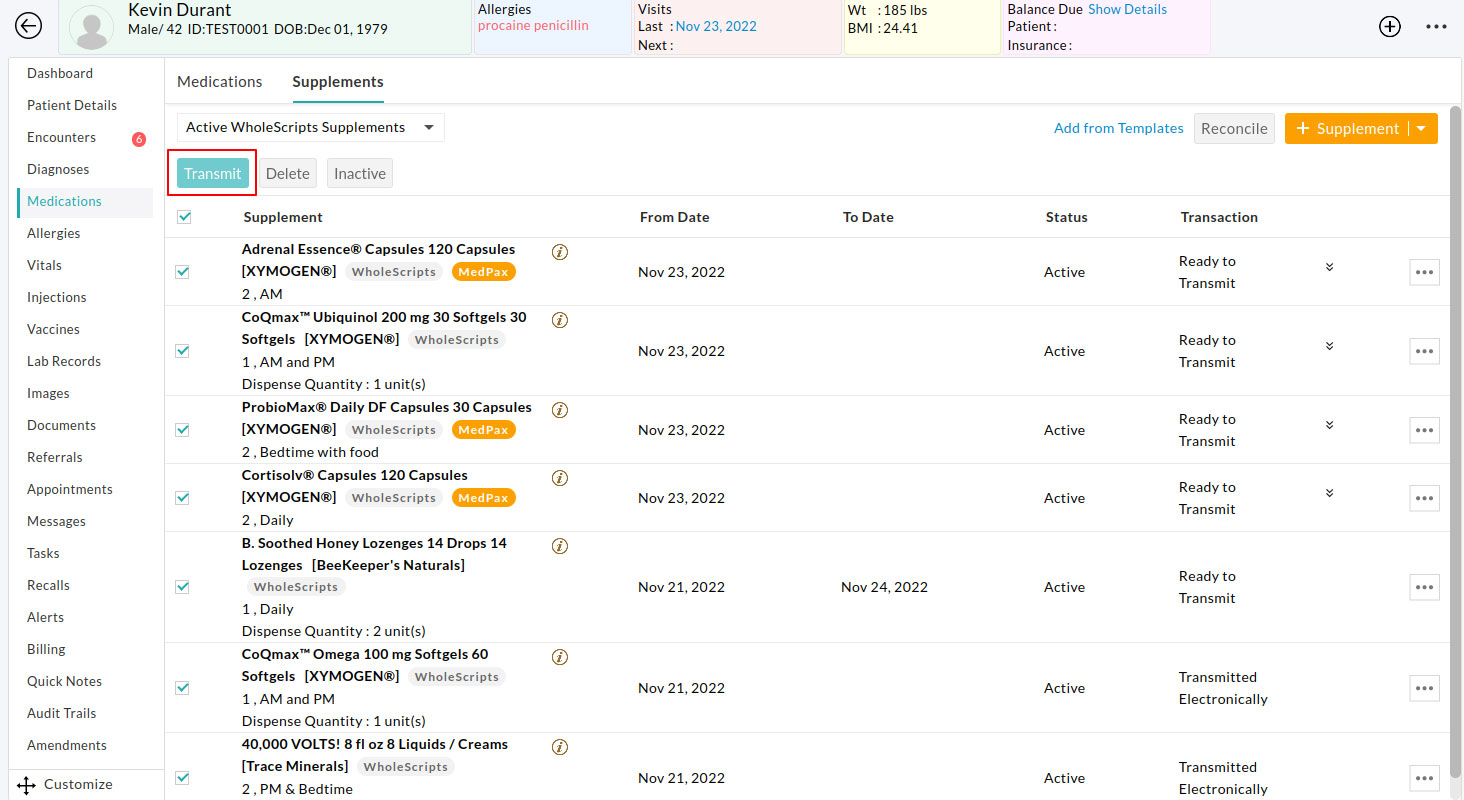Click the back arrow icon

[29, 26]
